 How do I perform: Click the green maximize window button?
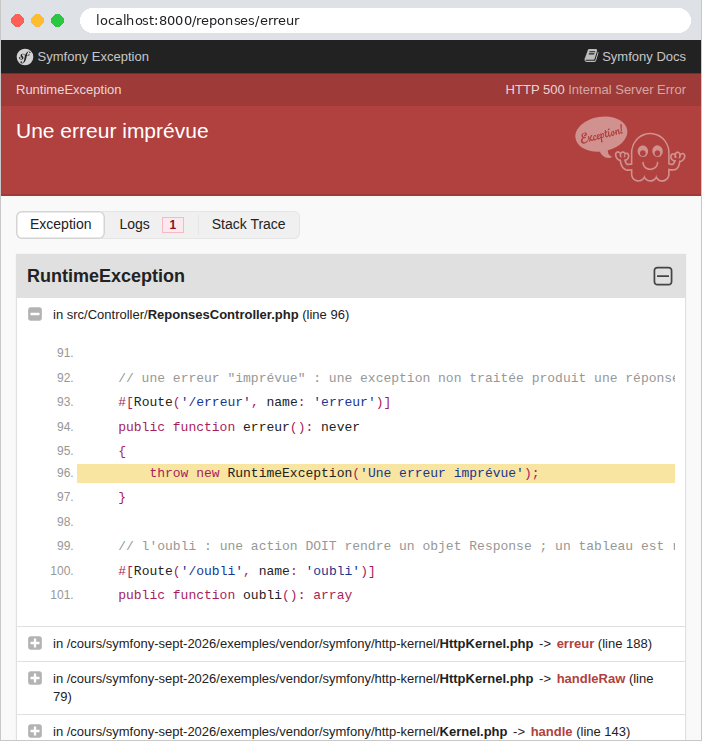click(58, 21)
